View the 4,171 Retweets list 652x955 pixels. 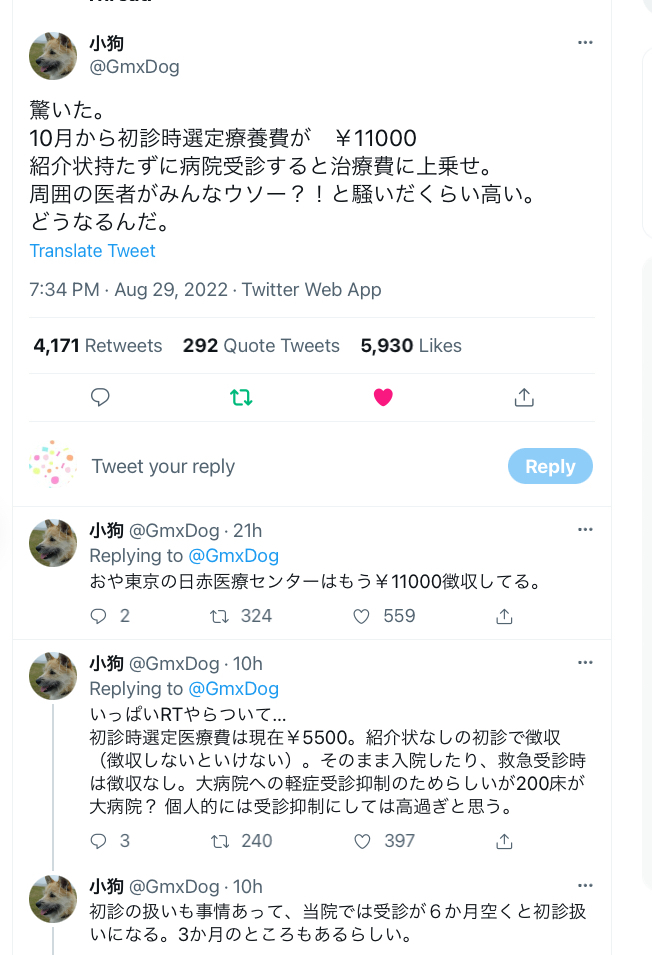97,346
